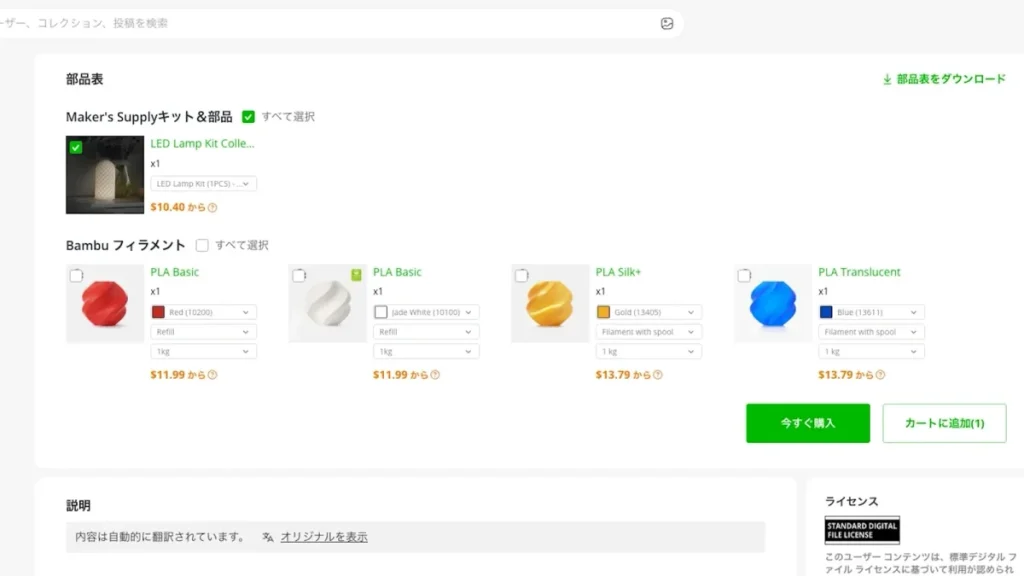Open the 1kg weight dropdown for Red PLA

pos(203,351)
